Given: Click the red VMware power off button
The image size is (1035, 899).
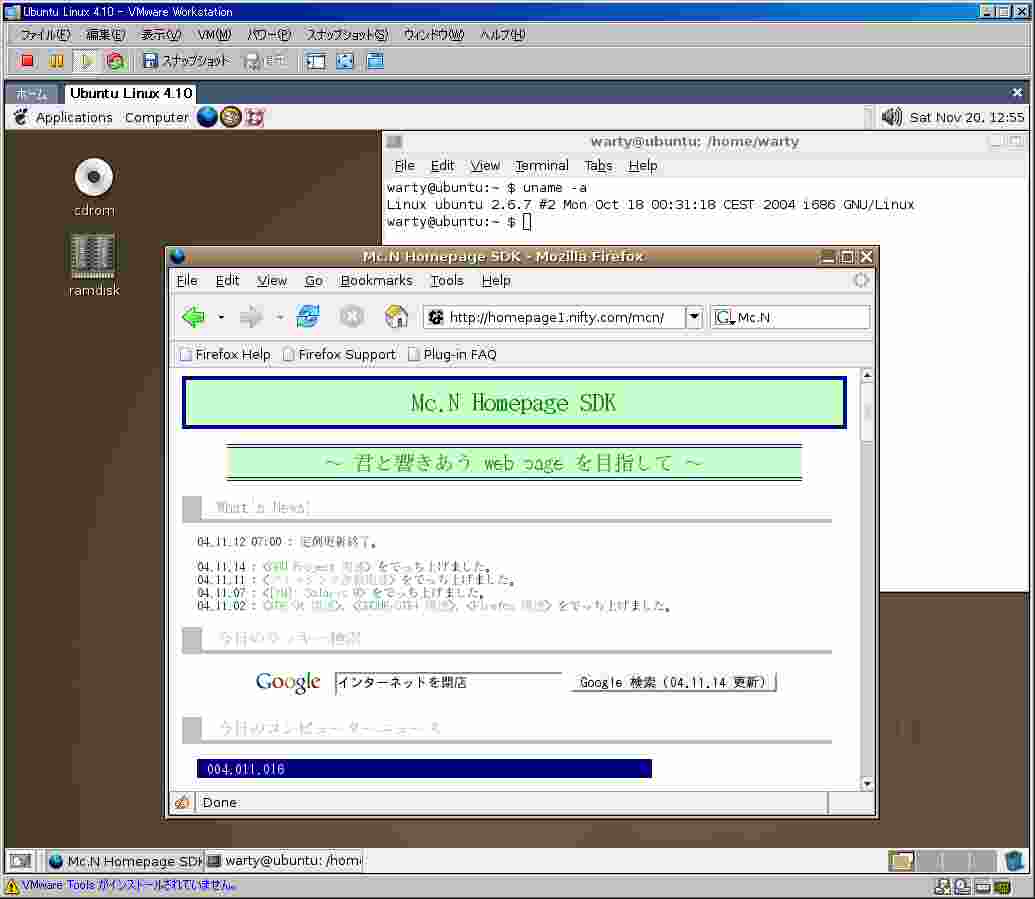Looking at the screenshot, I should click(28, 61).
